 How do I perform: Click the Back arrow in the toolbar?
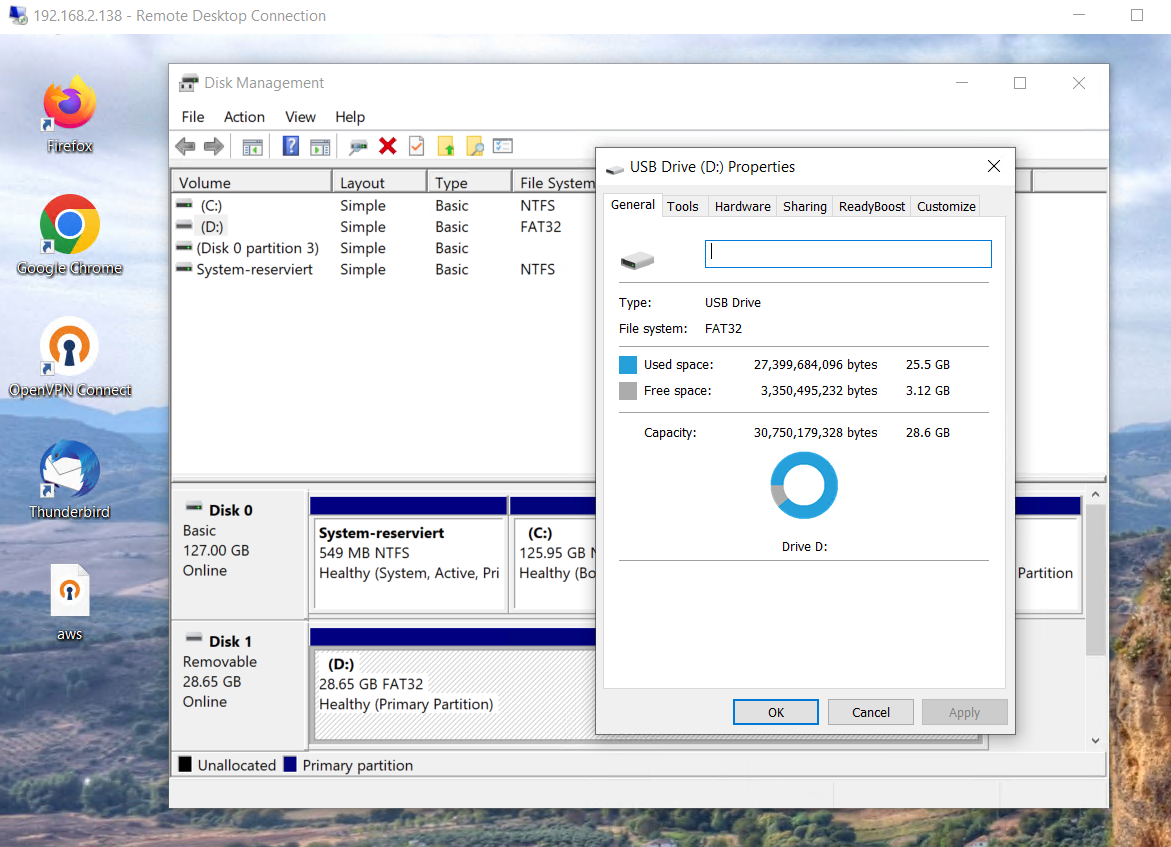click(x=185, y=147)
